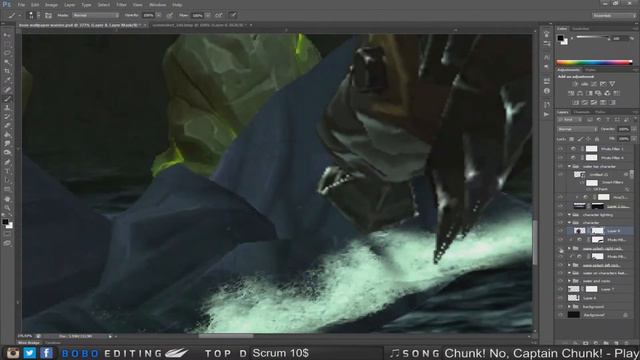Open Facebook icon in the bottom overlay

(x=46, y=353)
